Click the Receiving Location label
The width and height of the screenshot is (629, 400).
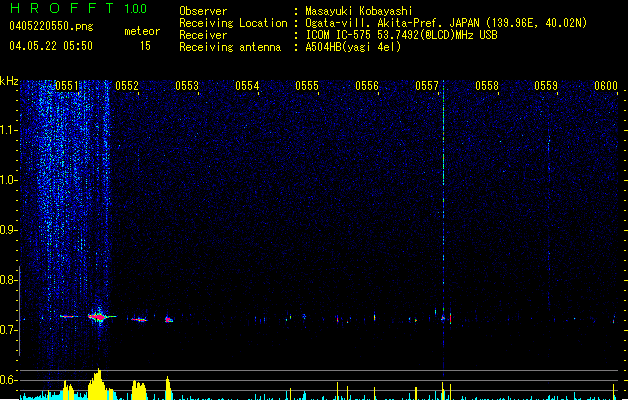233,23
